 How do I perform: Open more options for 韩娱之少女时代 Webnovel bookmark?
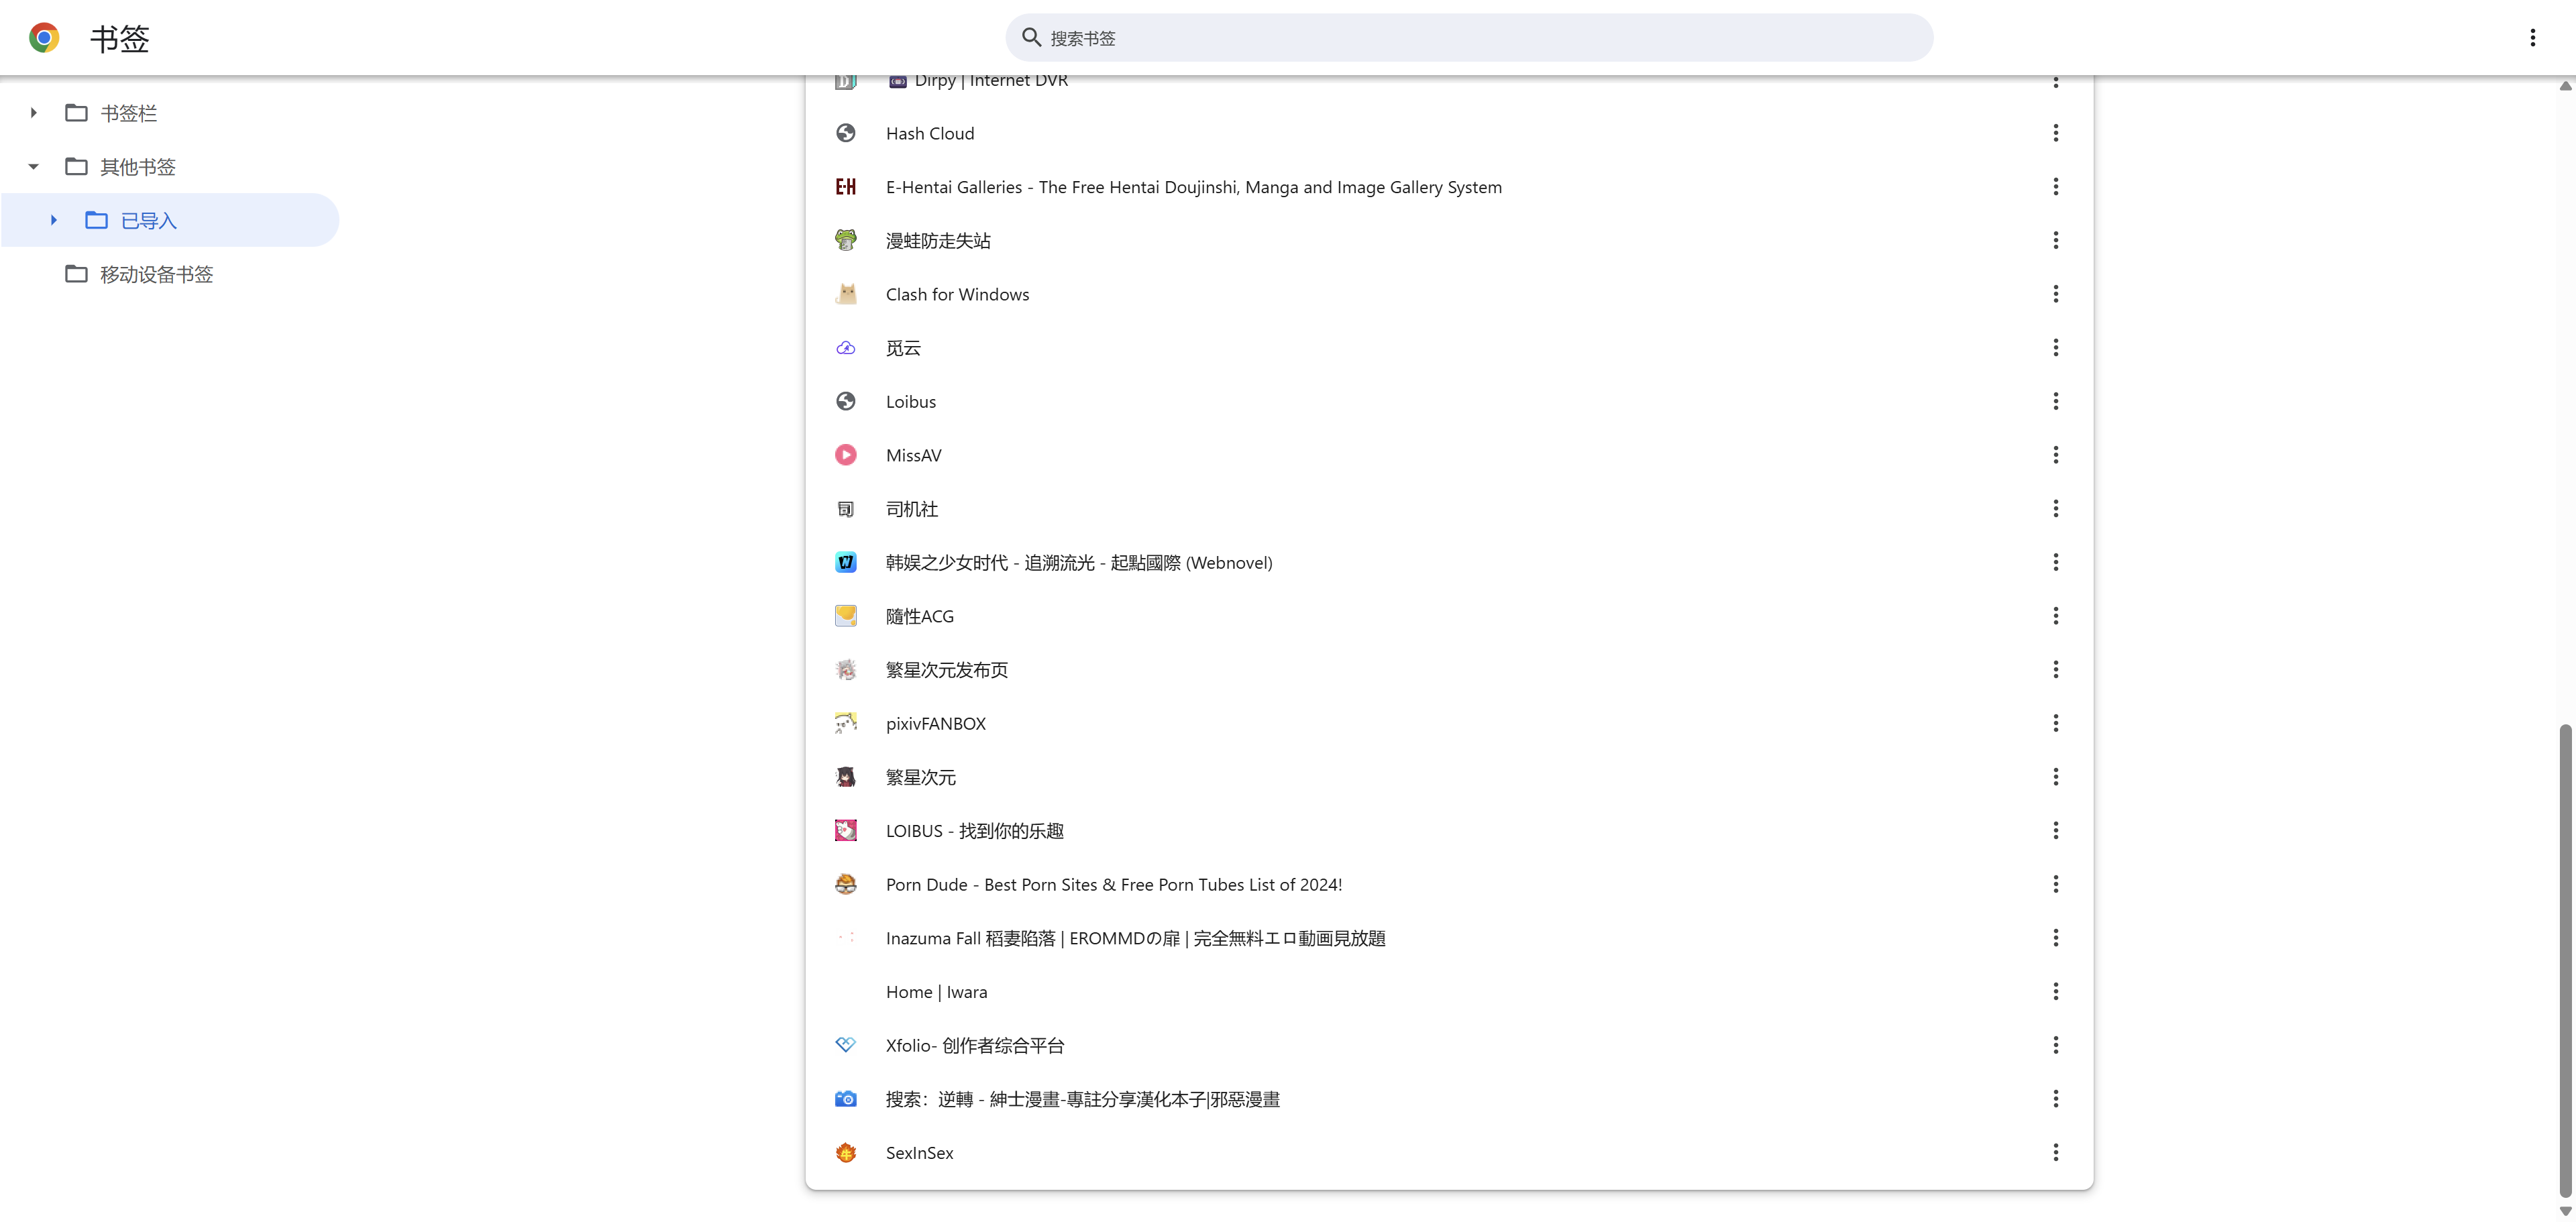coord(2055,562)
